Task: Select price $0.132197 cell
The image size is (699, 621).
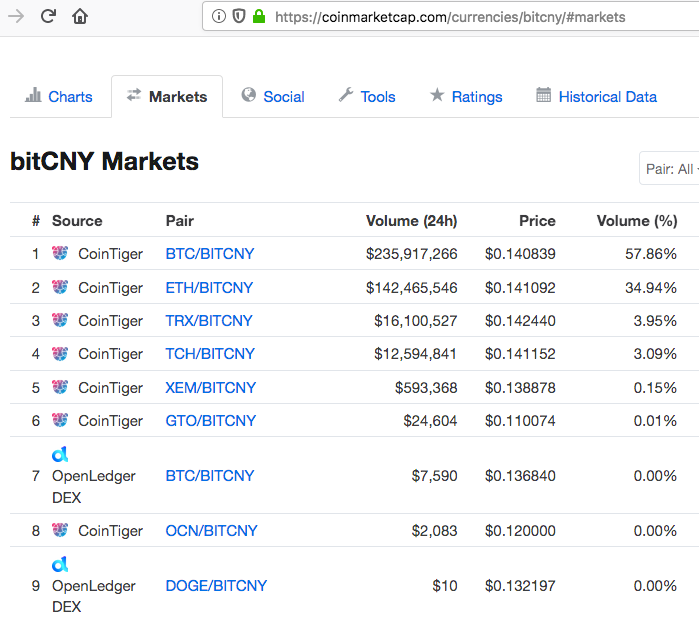Action: point(520,585)
